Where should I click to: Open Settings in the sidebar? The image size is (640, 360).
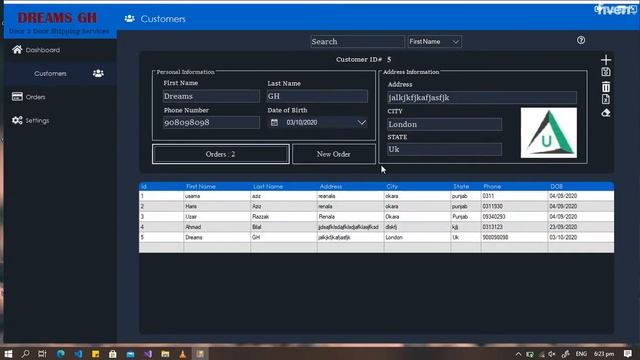37,120
